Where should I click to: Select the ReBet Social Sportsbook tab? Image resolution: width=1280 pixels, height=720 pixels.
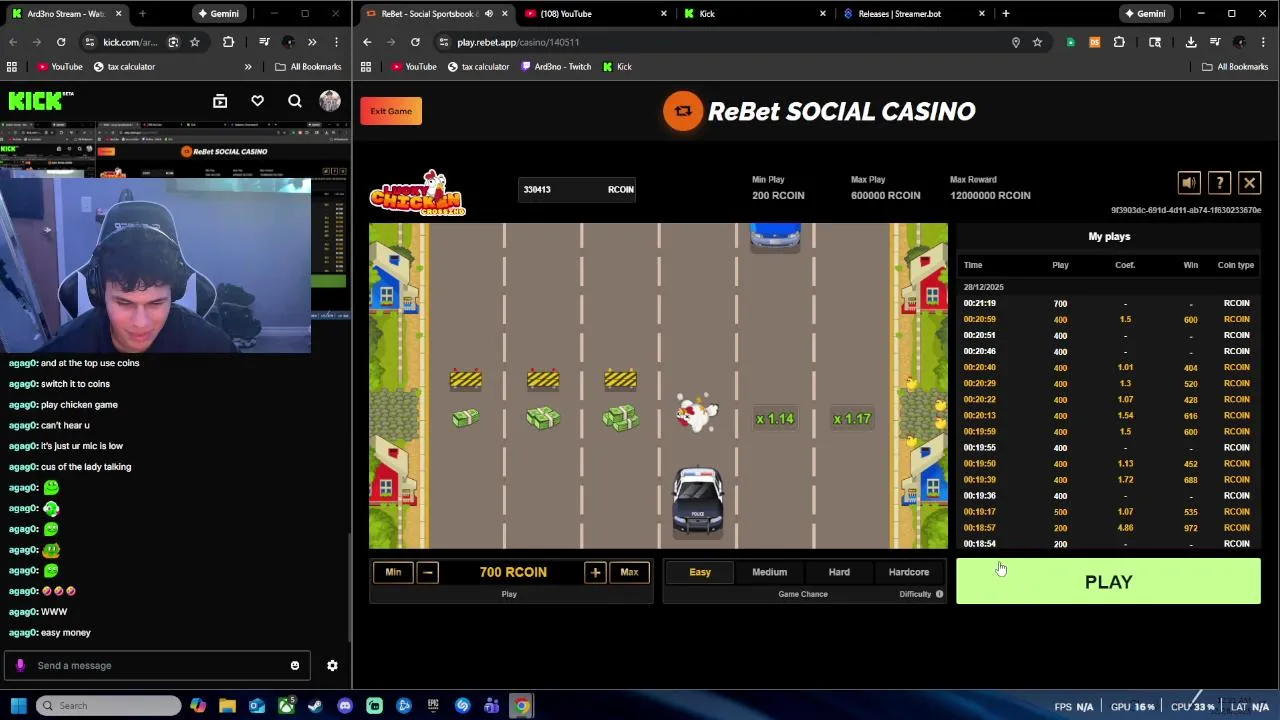coord(436,14)
